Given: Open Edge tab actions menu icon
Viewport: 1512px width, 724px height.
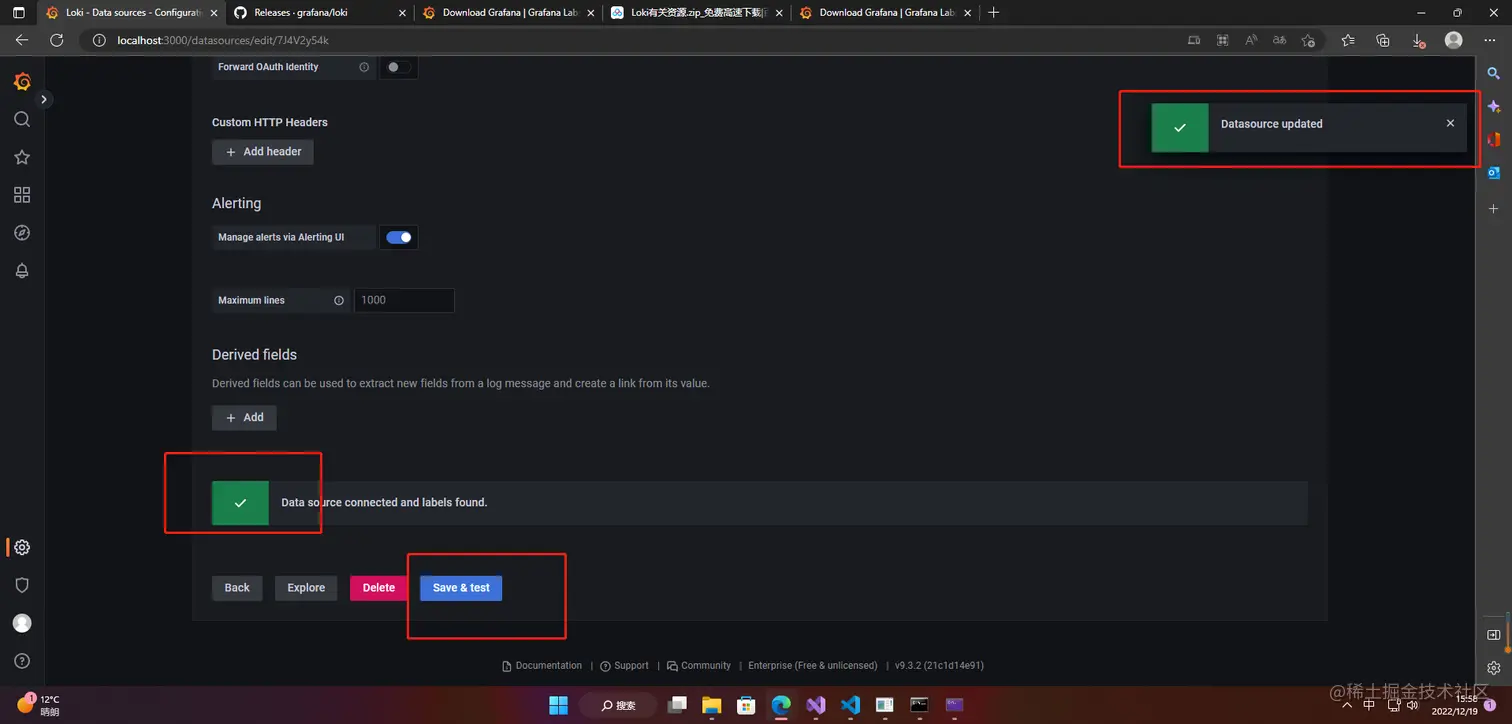Looking at the screenshot, I should click(x=18, y=13).
